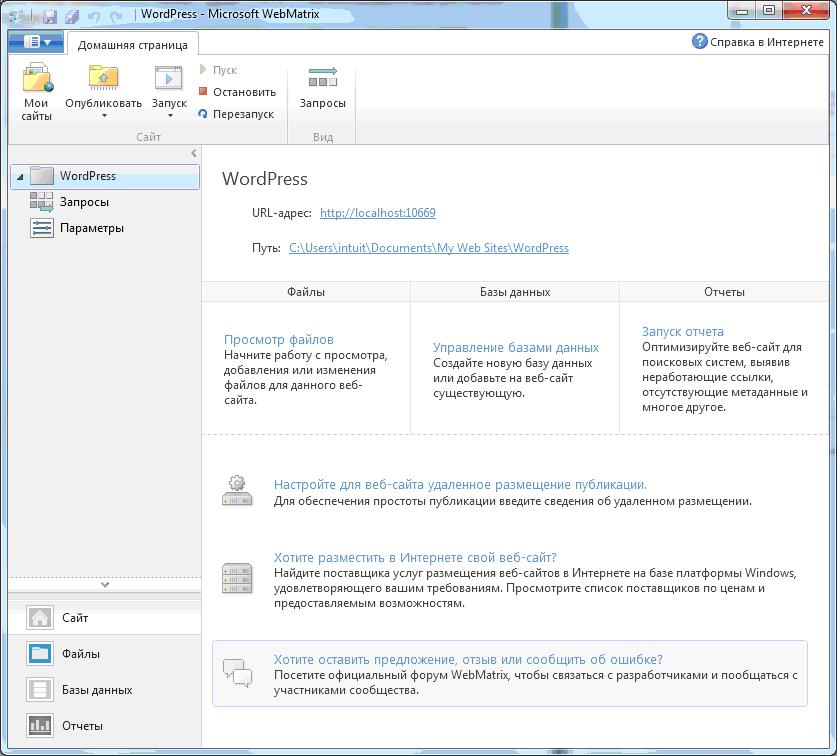Click the WordPress heading text
Viewport: 837px width, 756px height.
(265, 178)
